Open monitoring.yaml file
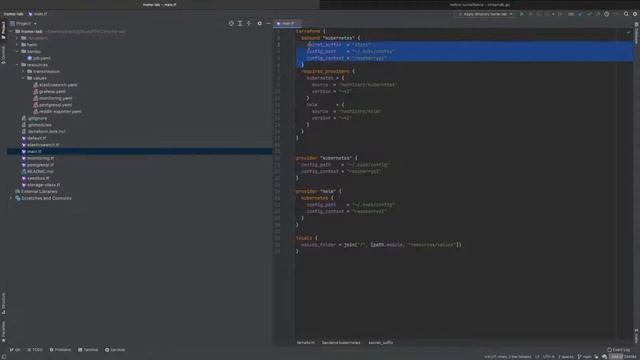The height and width of the screenshot is (360, 640). click(56, 98)
